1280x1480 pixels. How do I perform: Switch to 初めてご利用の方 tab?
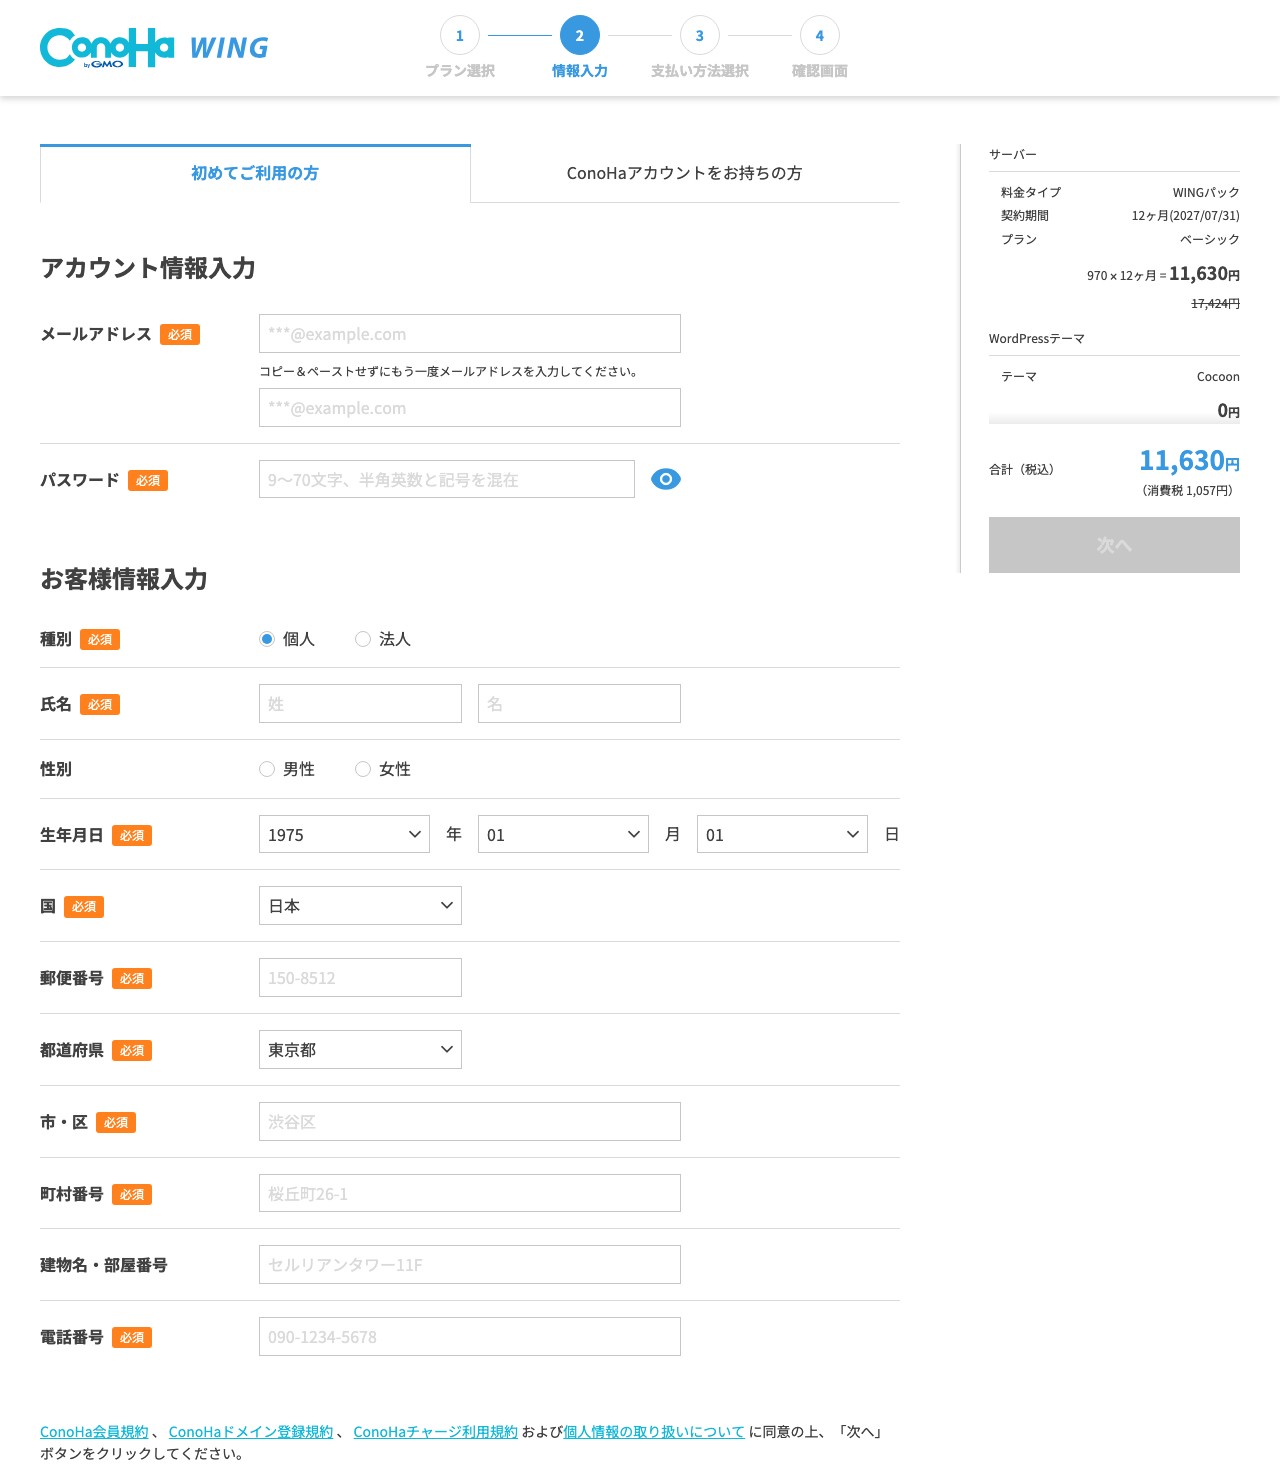[255, 173]
